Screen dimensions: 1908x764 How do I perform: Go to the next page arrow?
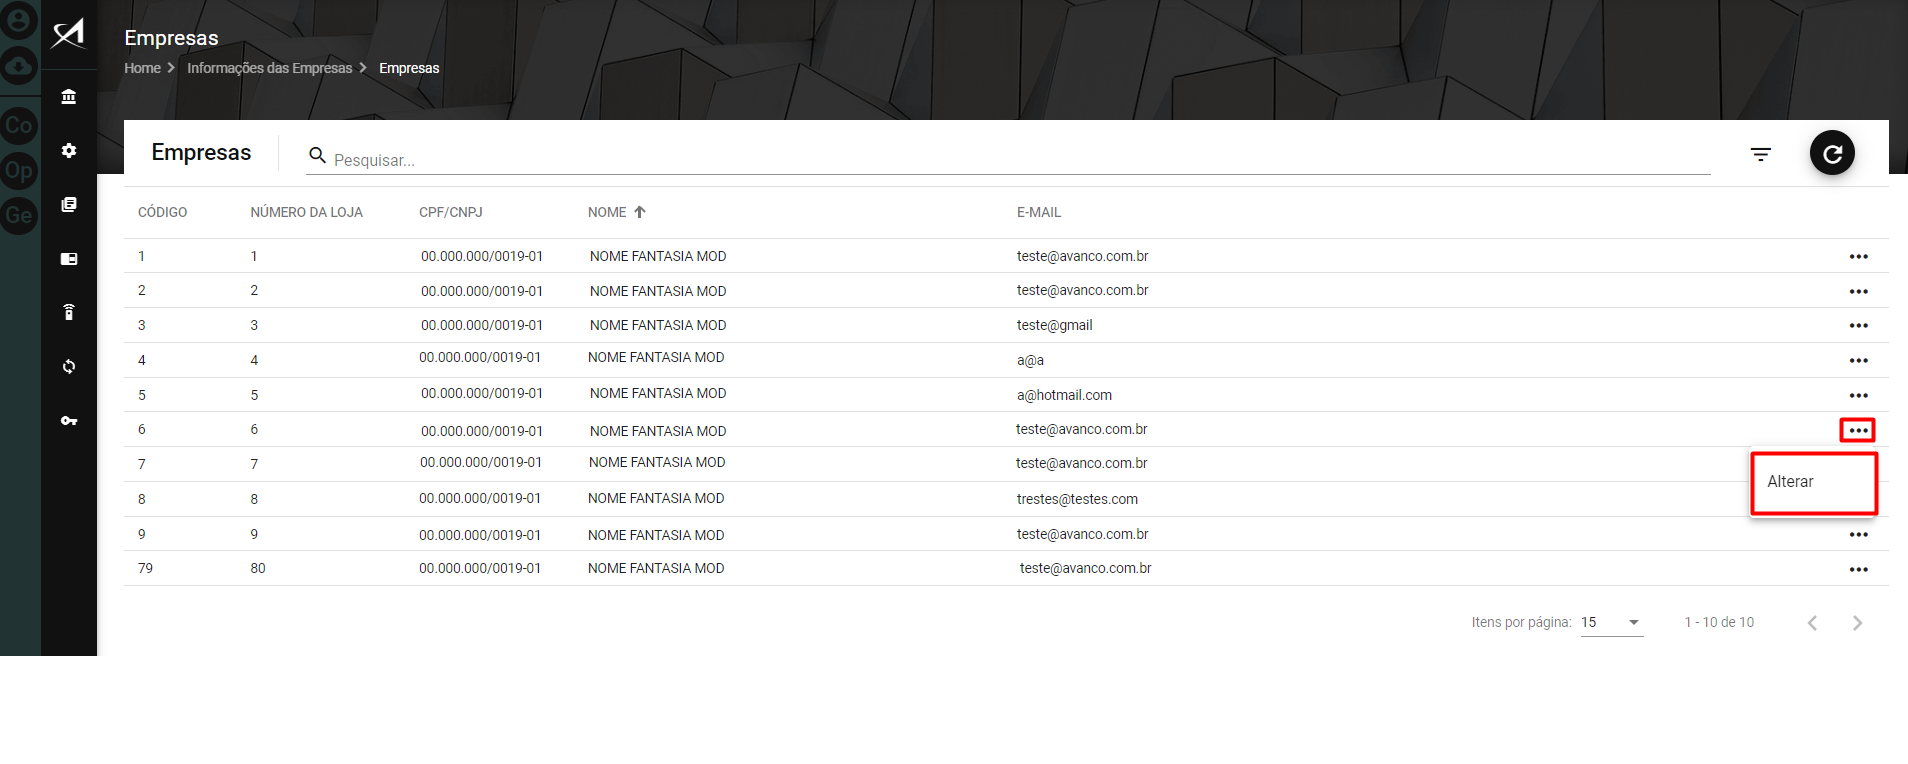(x=1857, y=623)
